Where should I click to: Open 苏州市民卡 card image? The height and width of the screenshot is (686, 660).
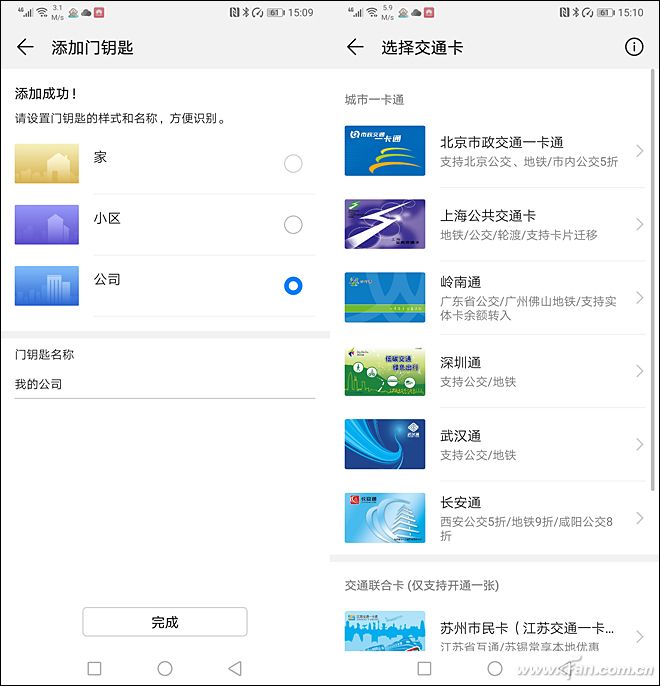[x=385, y=630]
